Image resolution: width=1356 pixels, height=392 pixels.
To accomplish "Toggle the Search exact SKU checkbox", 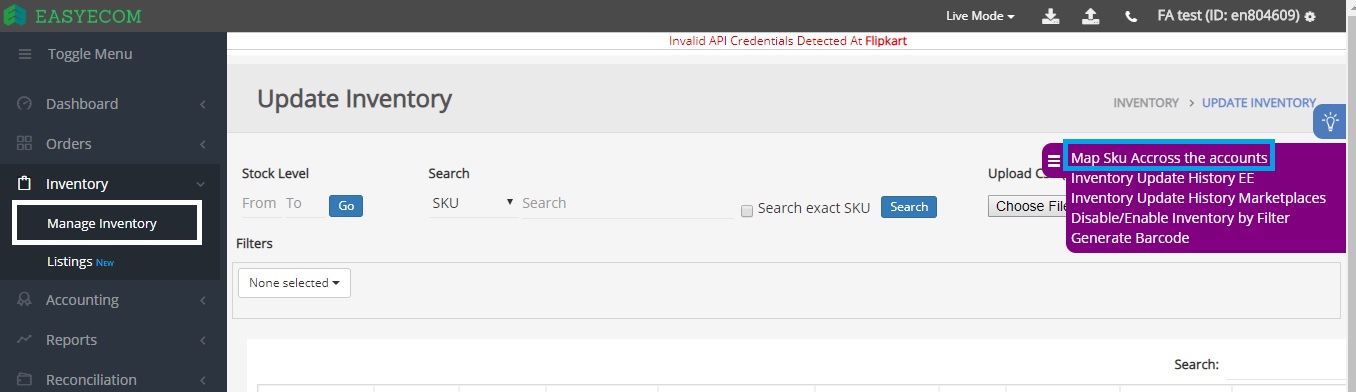I will [x=746, y=210].
